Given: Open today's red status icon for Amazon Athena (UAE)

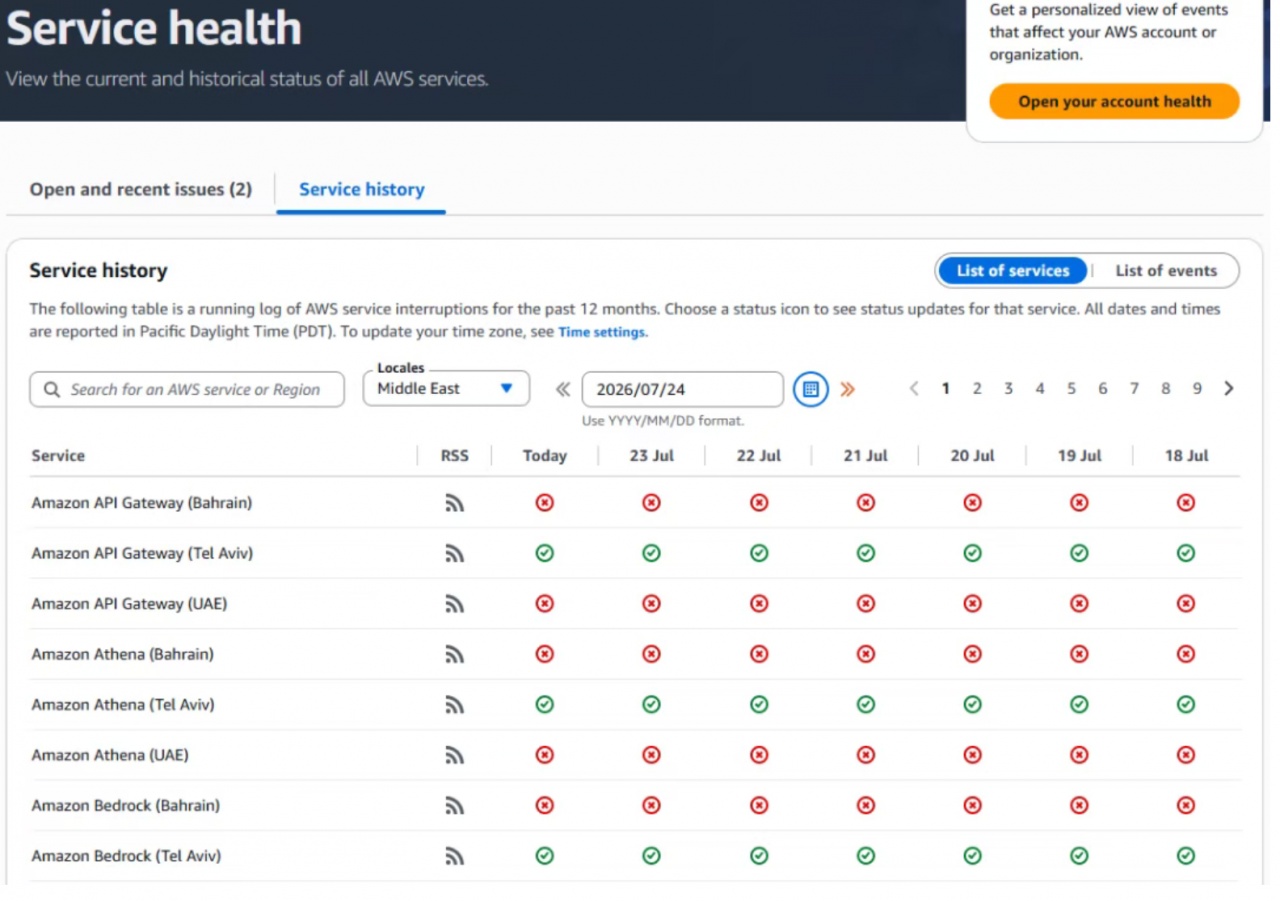Looking at the screenshot, I should click(545, 755).
